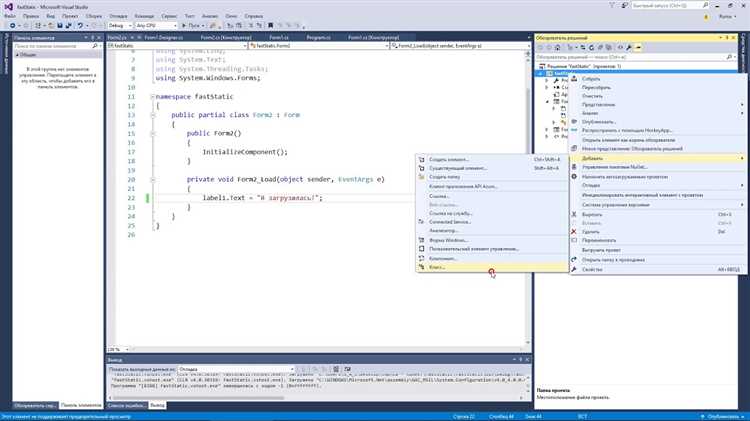The image size is (750, 421).
Task: Switch to Обозреватель сер... tab under the Toolbox
Action: coord(35,406)
